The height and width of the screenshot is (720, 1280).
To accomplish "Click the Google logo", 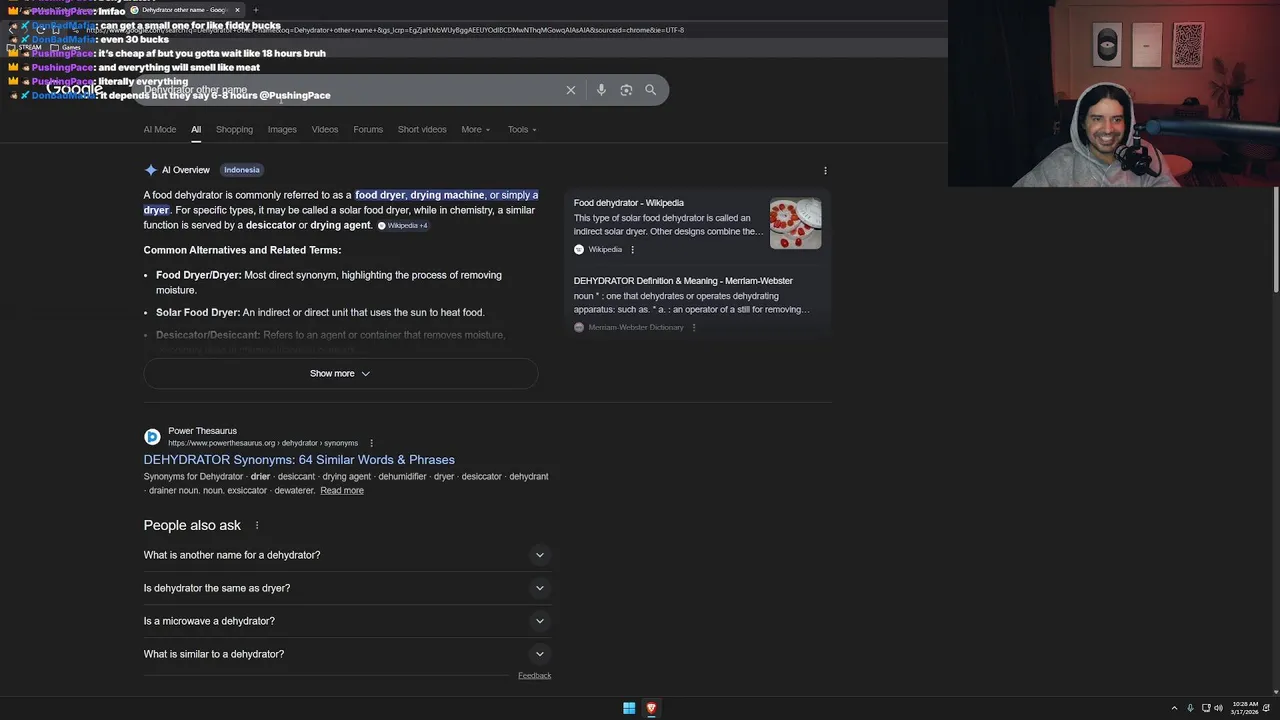I will click(75, 89).
